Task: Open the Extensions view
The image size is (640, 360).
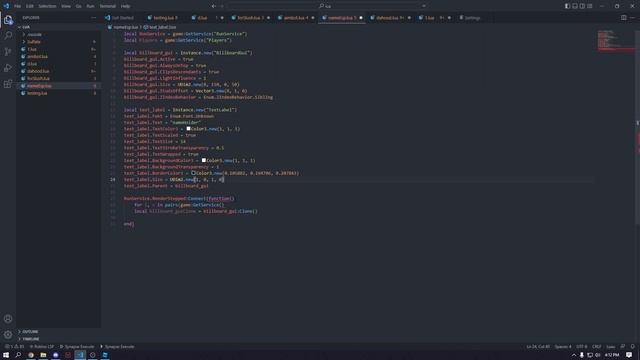Action: pos(8,84)
